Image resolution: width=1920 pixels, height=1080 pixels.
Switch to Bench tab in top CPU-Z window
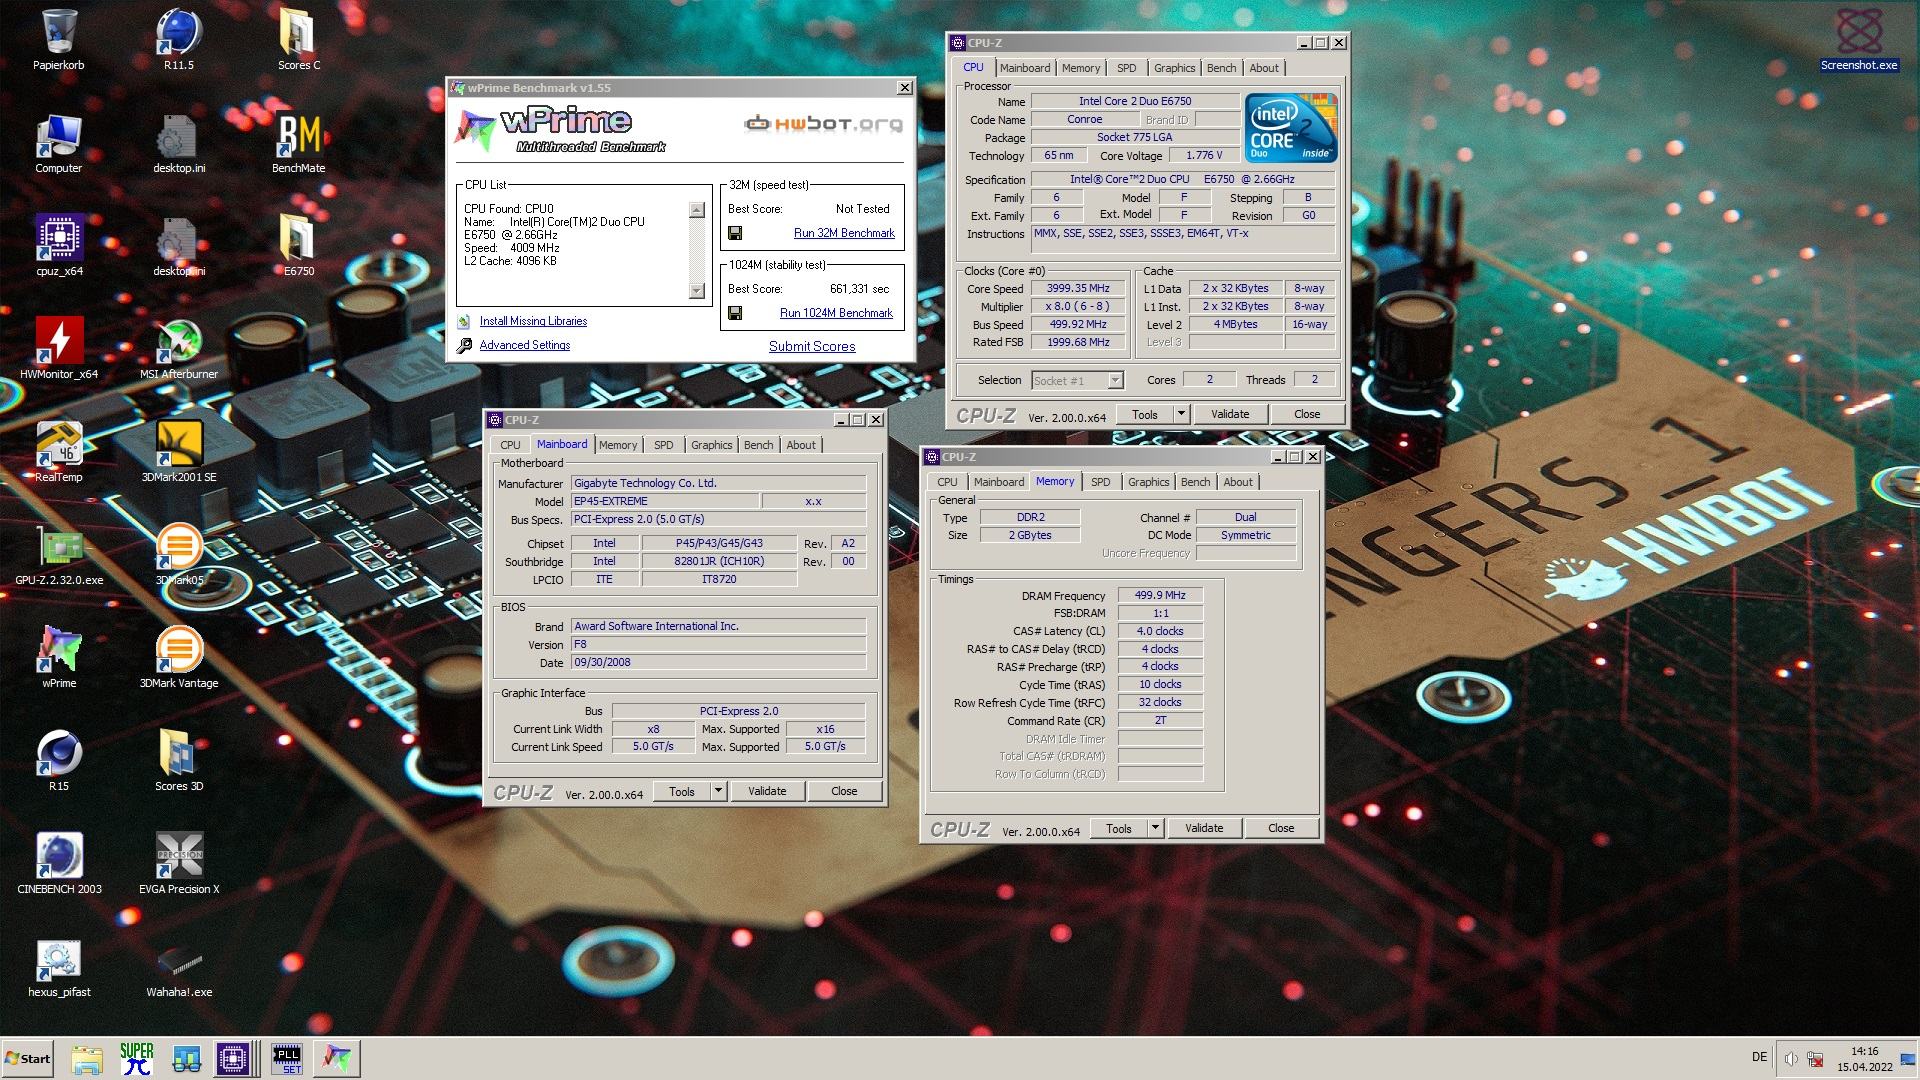click(x=1221, y=68)
